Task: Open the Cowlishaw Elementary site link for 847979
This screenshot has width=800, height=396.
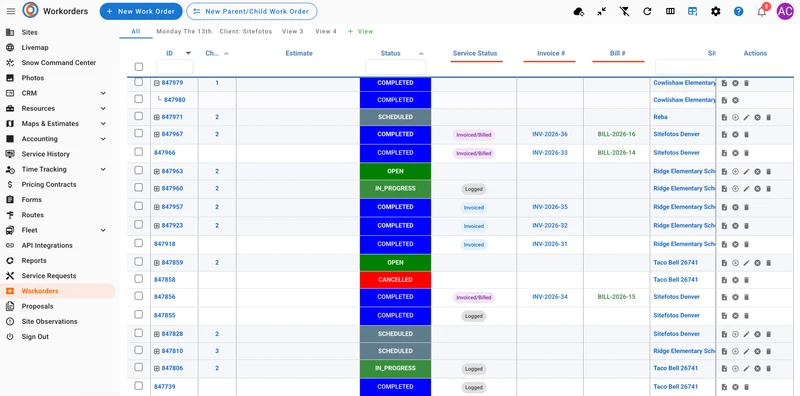Action: 685,83
